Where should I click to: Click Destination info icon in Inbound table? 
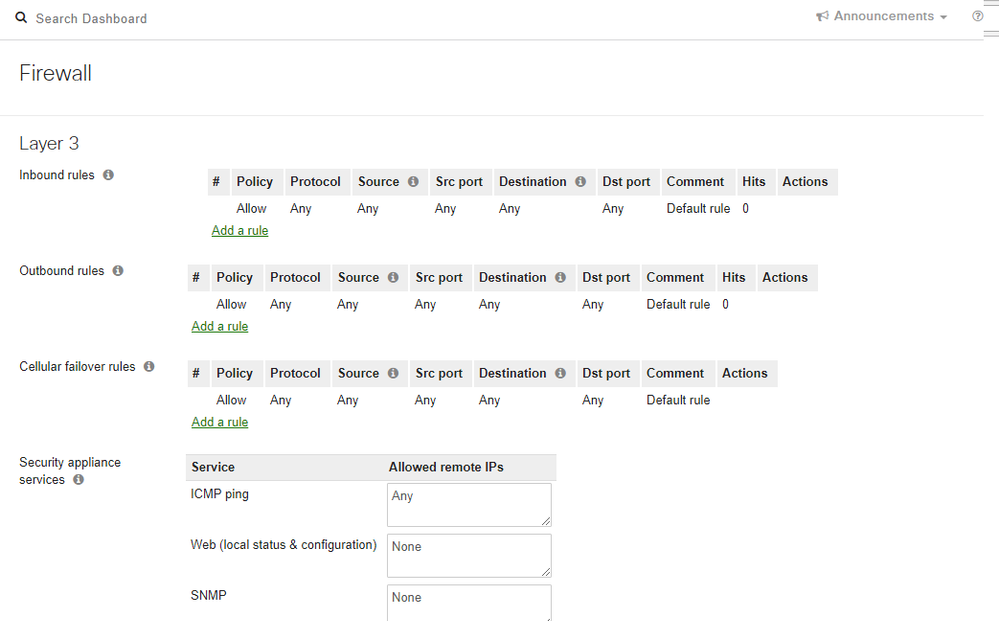(580, 182)
